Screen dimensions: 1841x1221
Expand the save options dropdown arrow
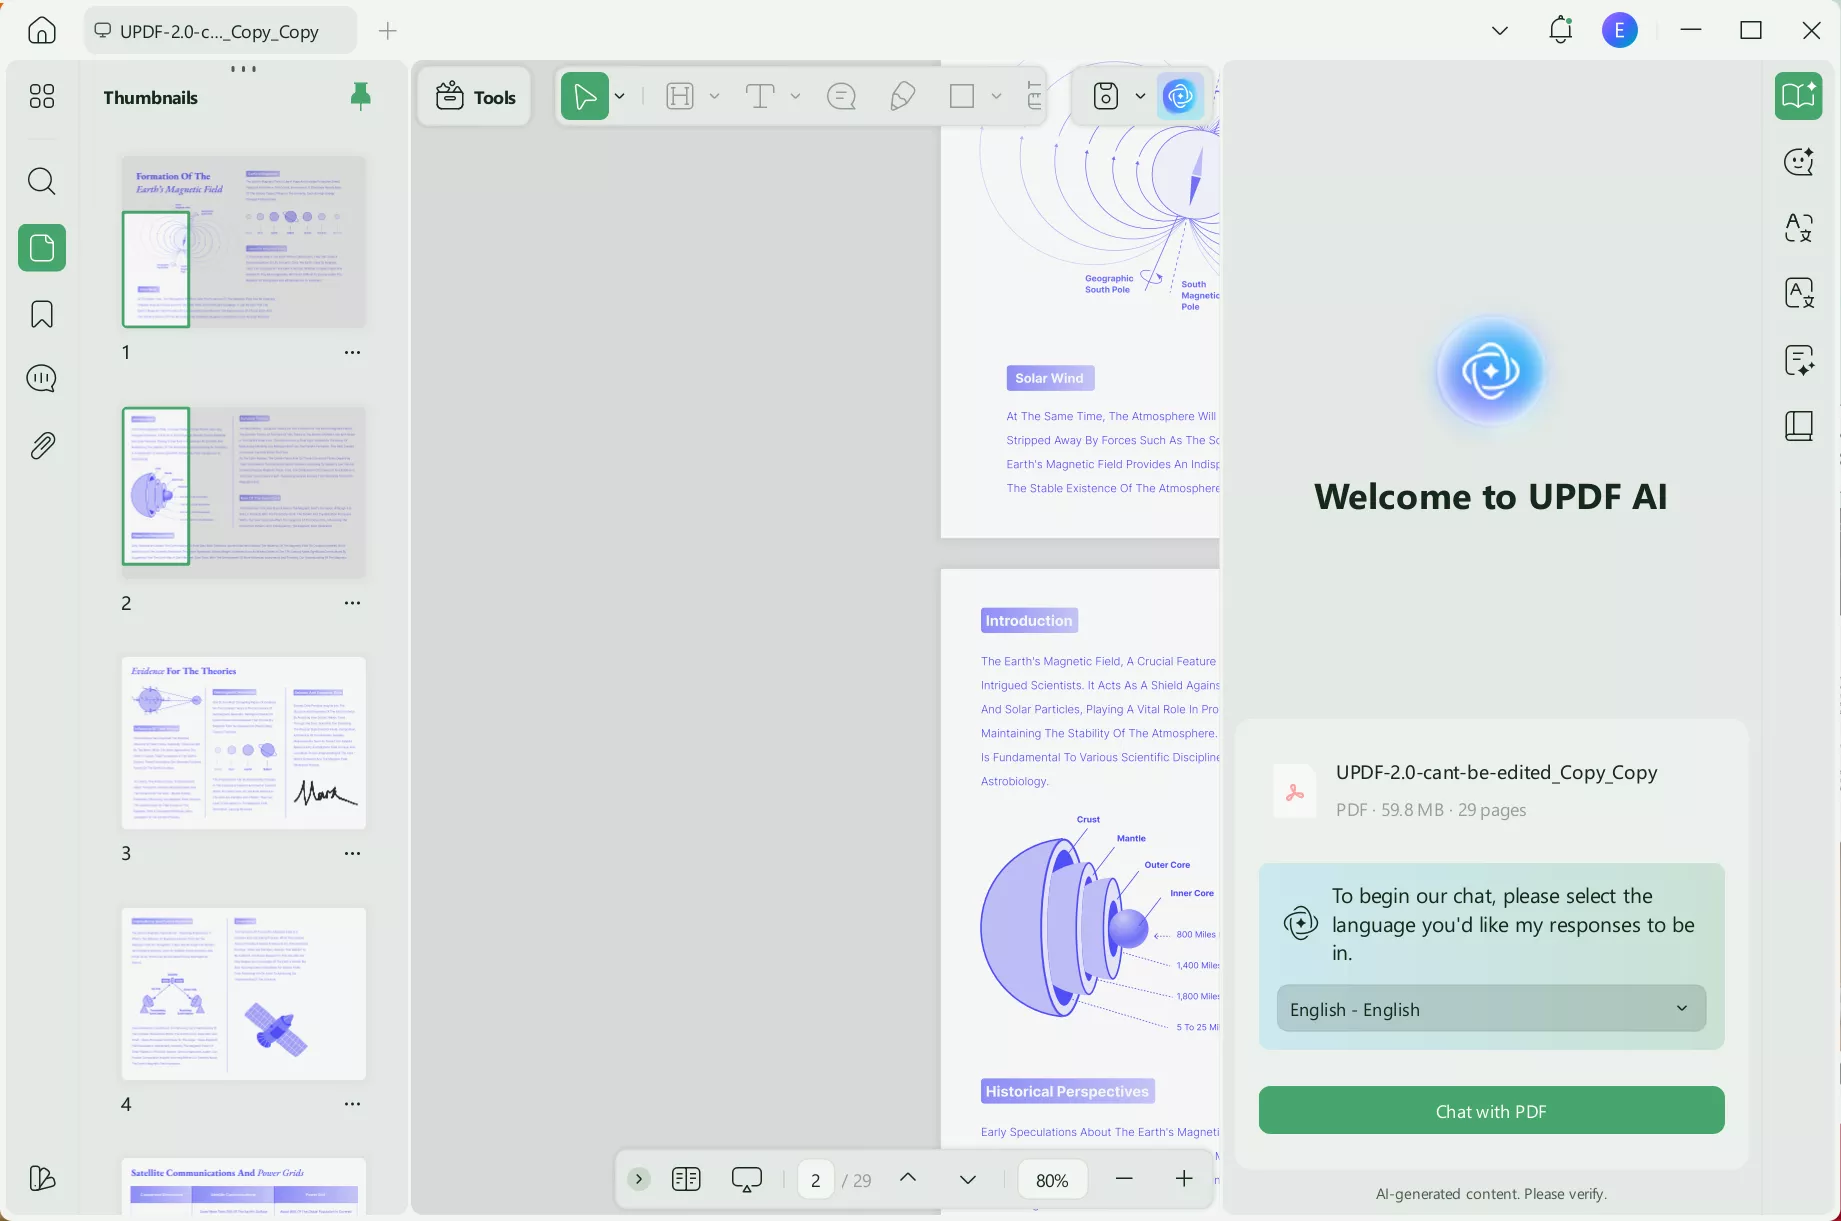coord(1140,97)
